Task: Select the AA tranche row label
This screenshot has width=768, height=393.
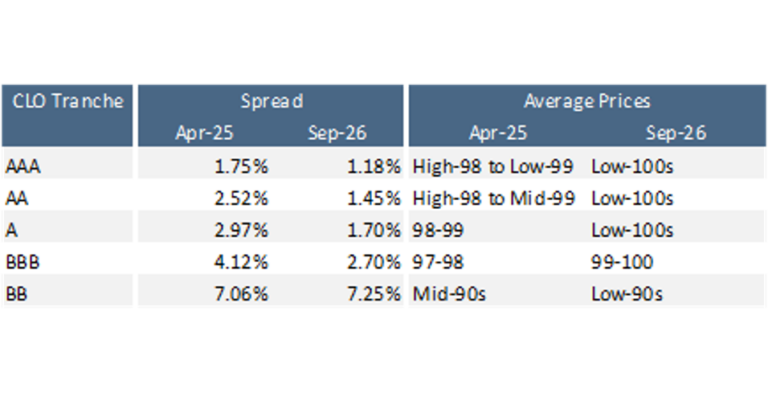Action: point(17,198)
